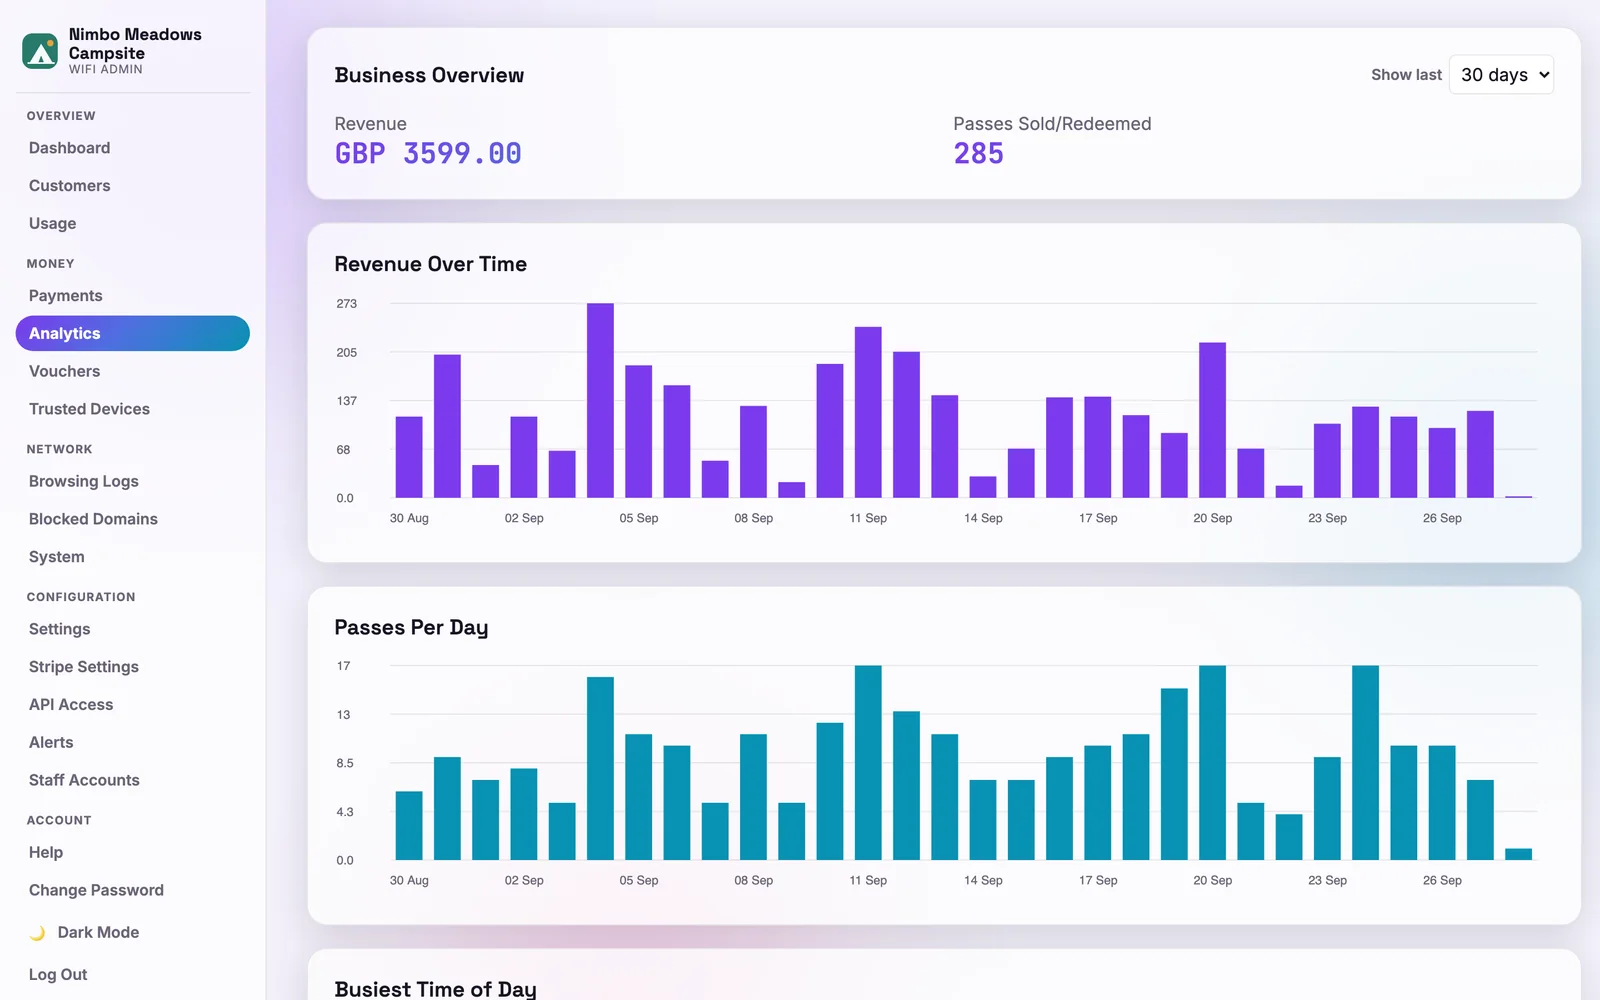Click the GBP 3599.00 revenue value

[428, 154]
